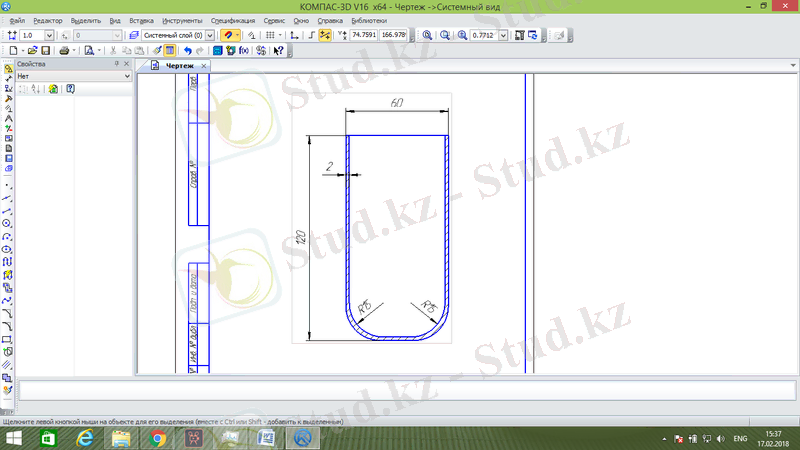Toggle the highlighted rounding/cursor step button
This screenshot has width=800, height=450.
(324, 35)
